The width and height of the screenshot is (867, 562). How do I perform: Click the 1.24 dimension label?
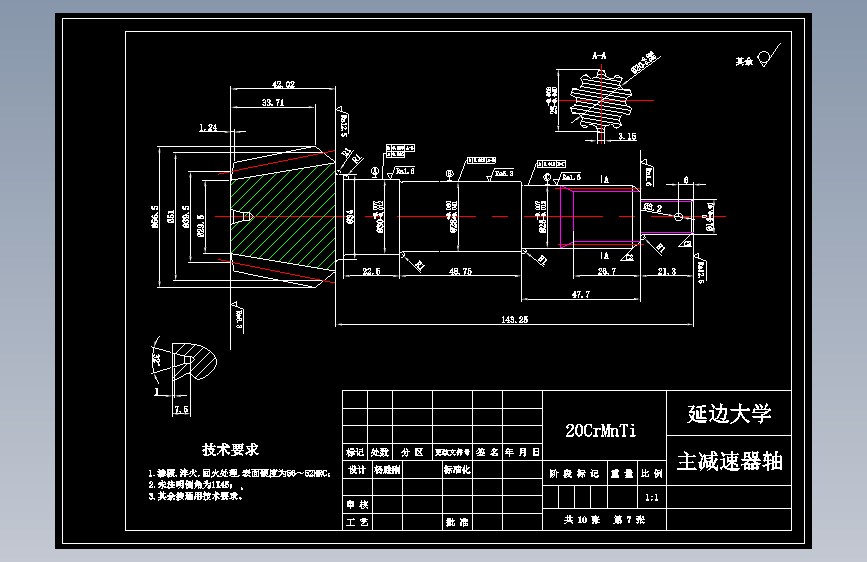click(x=208, y=128)
